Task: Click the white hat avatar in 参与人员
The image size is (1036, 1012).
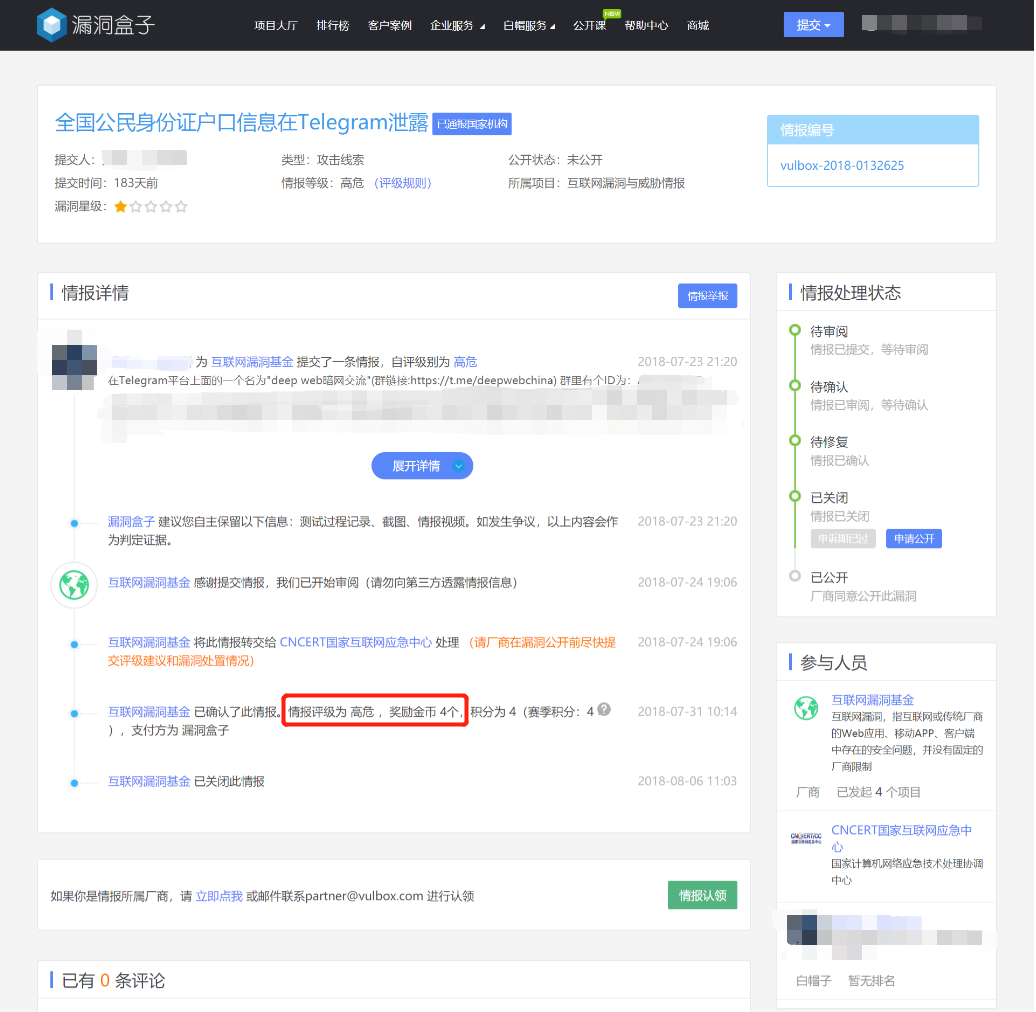Action: click(x=802, y=930)
